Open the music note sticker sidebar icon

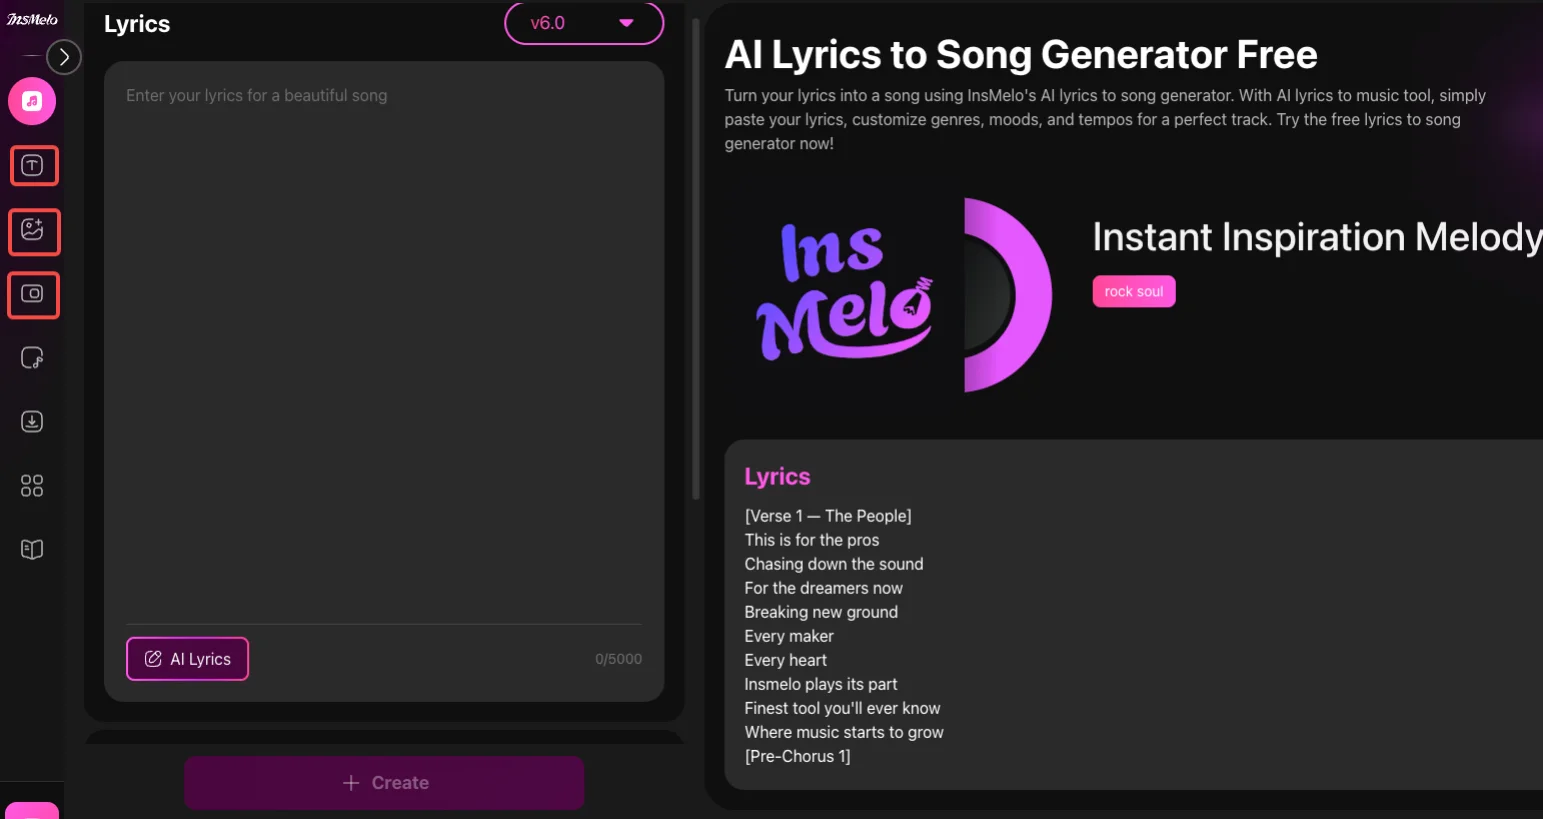32,358
